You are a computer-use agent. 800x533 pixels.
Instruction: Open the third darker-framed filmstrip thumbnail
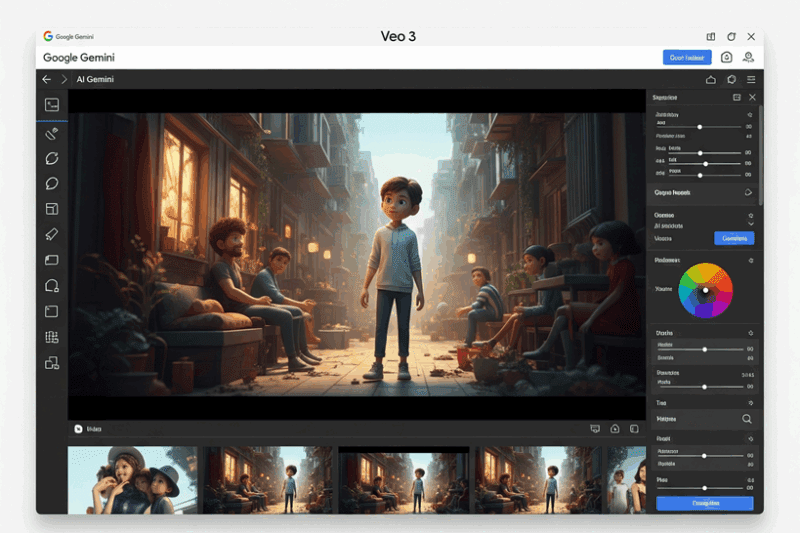point(404,480)
